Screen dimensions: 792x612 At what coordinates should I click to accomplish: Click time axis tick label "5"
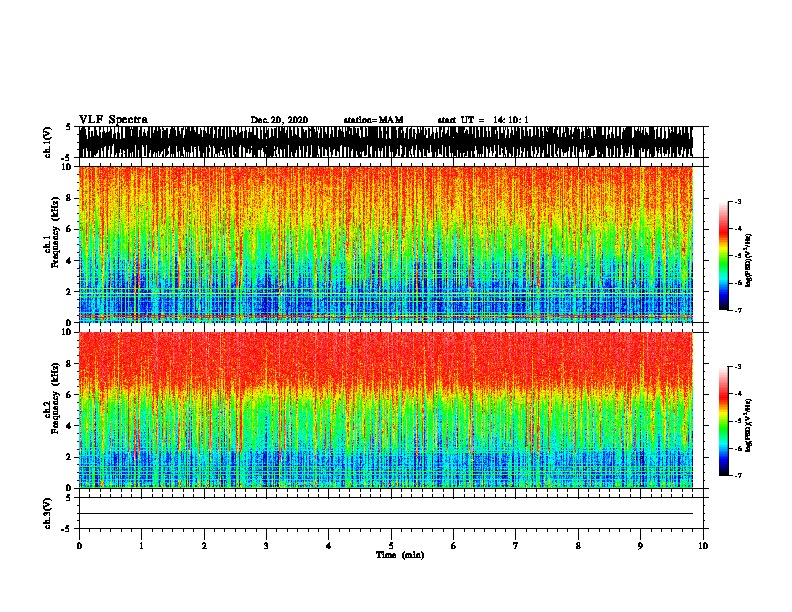pyautogui.click(x=391, y=546)
